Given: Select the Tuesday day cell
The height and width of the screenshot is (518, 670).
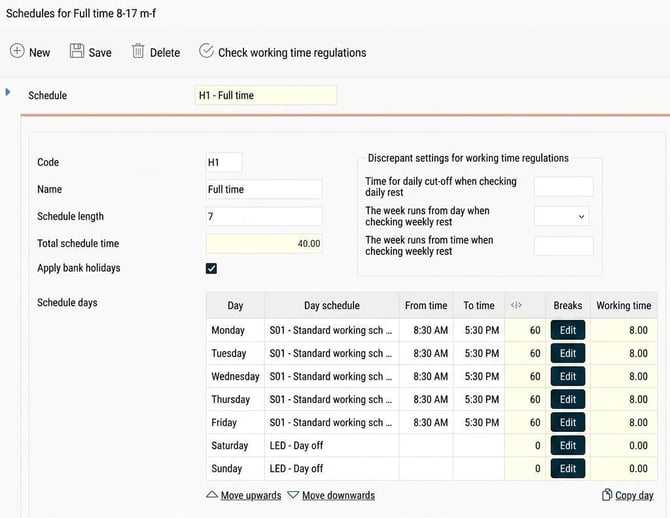Looking at the screenshot, I should coord(235,353).
